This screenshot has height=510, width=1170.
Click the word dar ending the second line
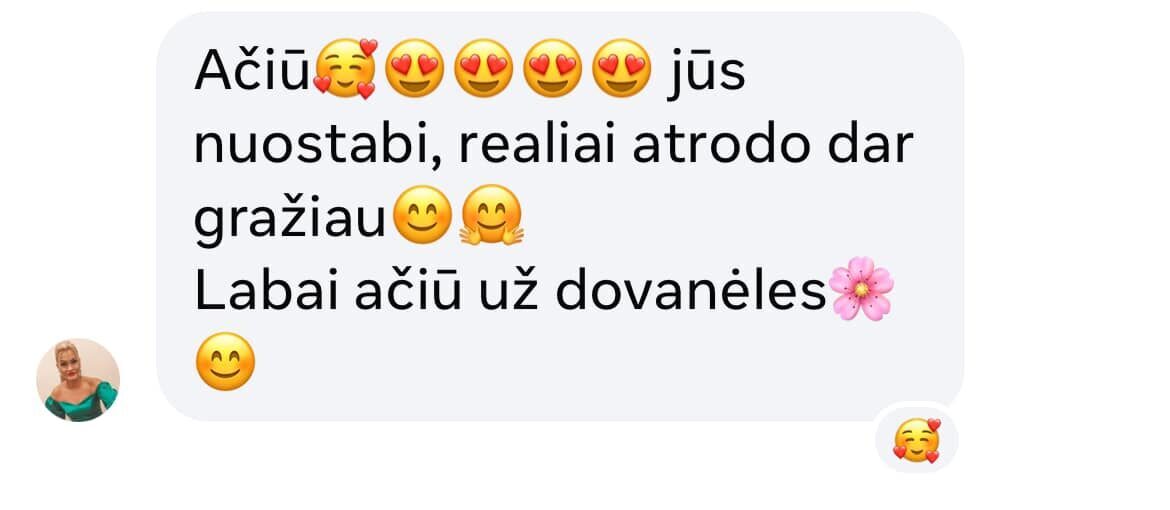(870, 145)
